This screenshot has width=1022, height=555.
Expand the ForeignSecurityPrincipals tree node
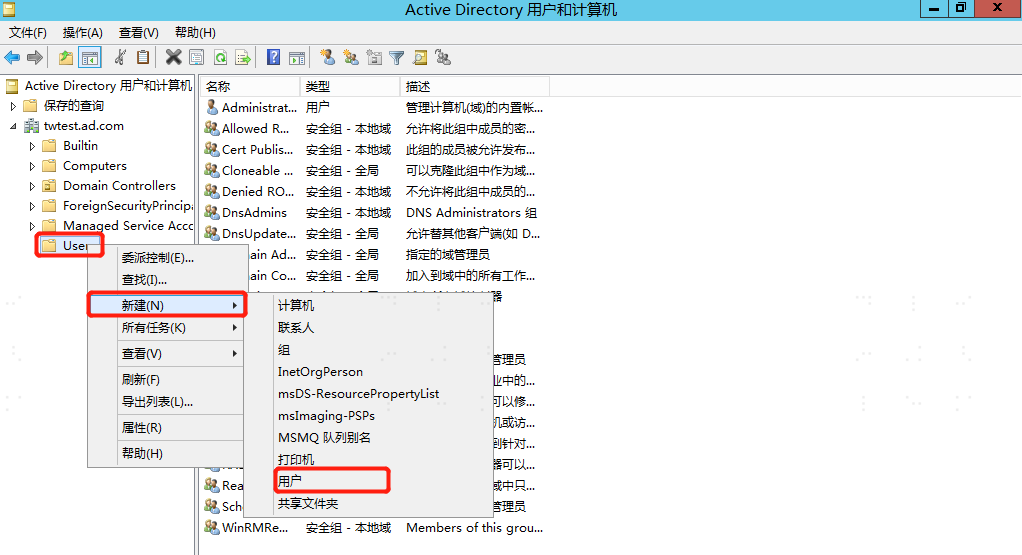pyautogui.click(x=32, y=206)
